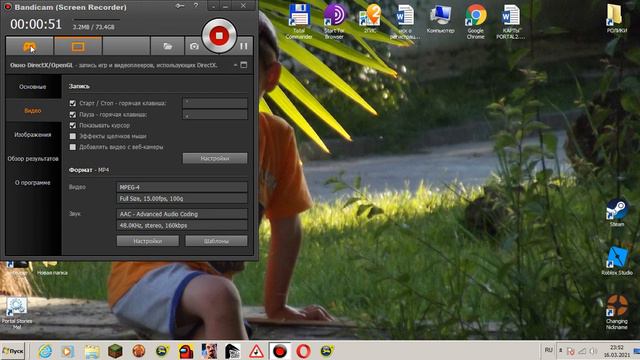Pause the Bandicam recording
The width and height of the screenshot is (640, 360).
244,46
